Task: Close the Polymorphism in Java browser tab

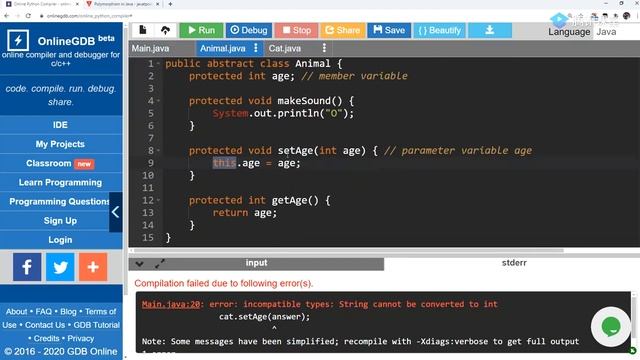Action: (x=158, y=4)
